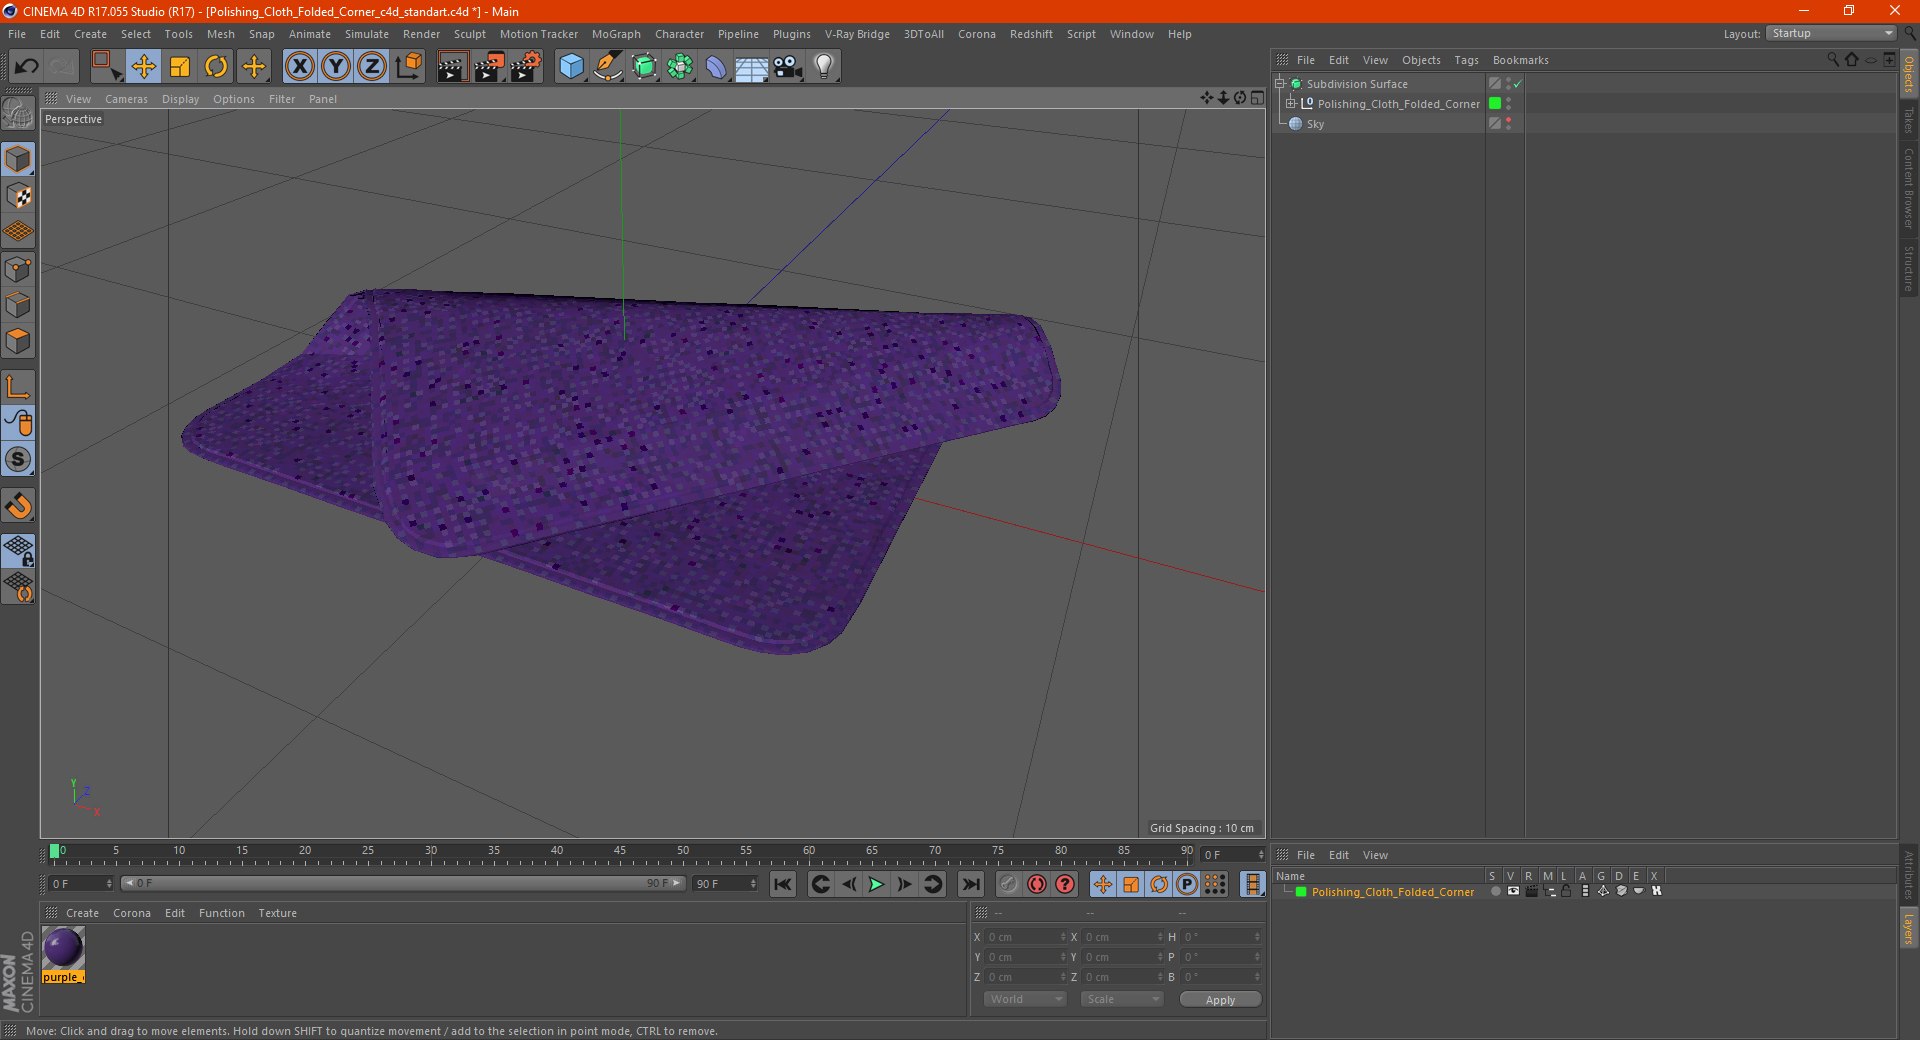Play the animation forward
1920x1040 pixels.
(876, 884)
